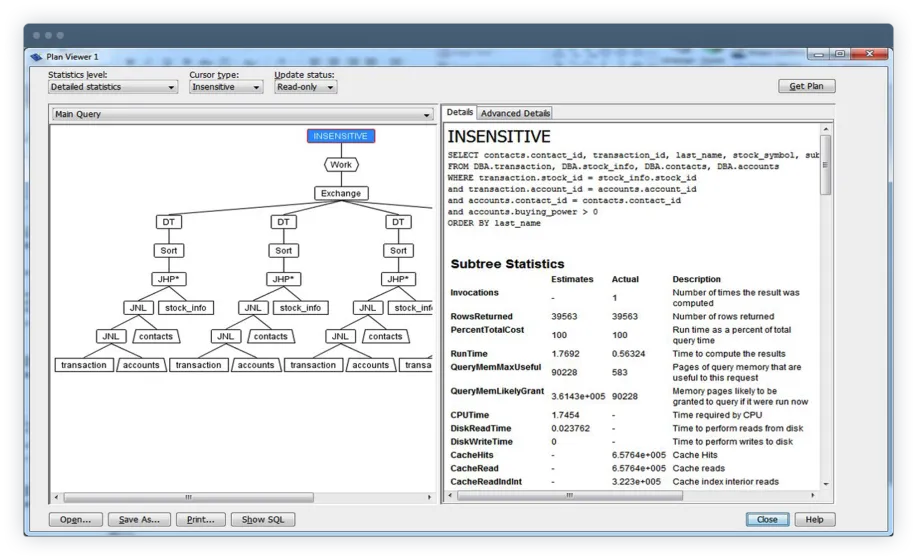The width and height of the screenshot is (917, 560).
Task: Open the Cursor type dropdown
Action: [226, 87]
